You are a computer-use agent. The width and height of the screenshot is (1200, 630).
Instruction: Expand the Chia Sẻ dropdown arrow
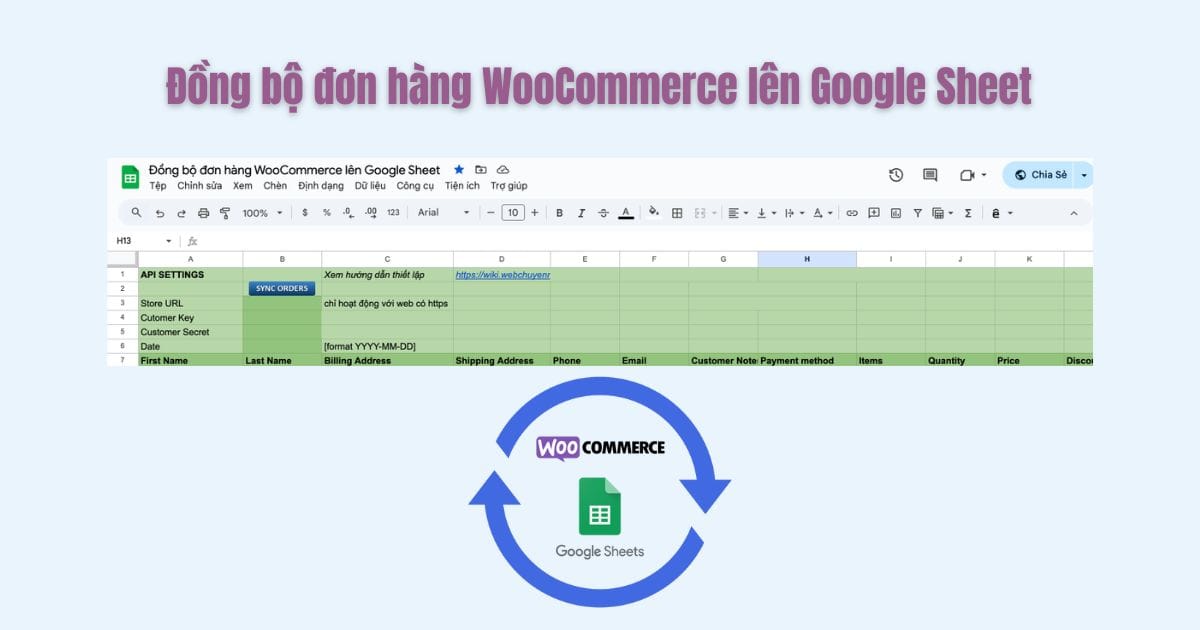pos(1084,174)
